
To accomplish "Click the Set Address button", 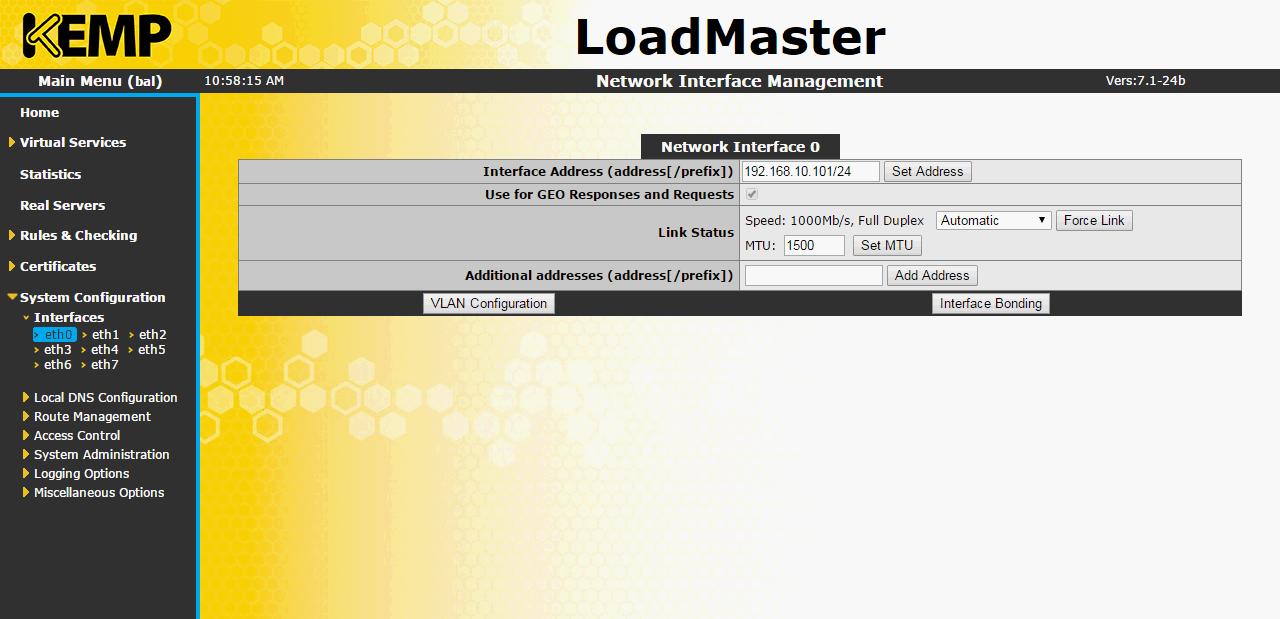I will click(927, 171).
